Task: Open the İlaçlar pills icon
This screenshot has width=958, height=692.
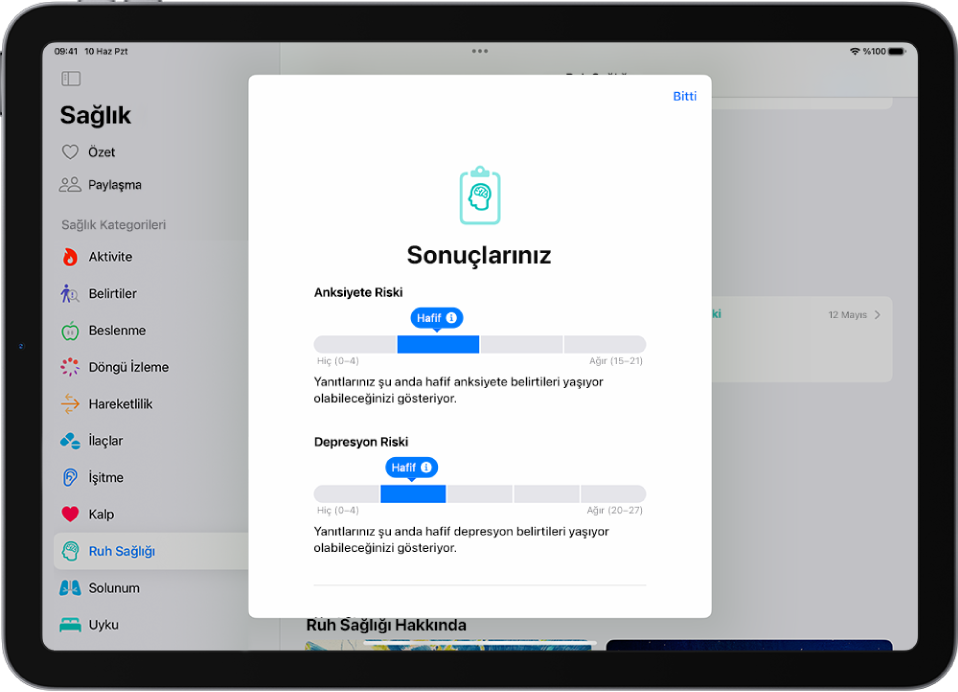Action: point(70,441)
